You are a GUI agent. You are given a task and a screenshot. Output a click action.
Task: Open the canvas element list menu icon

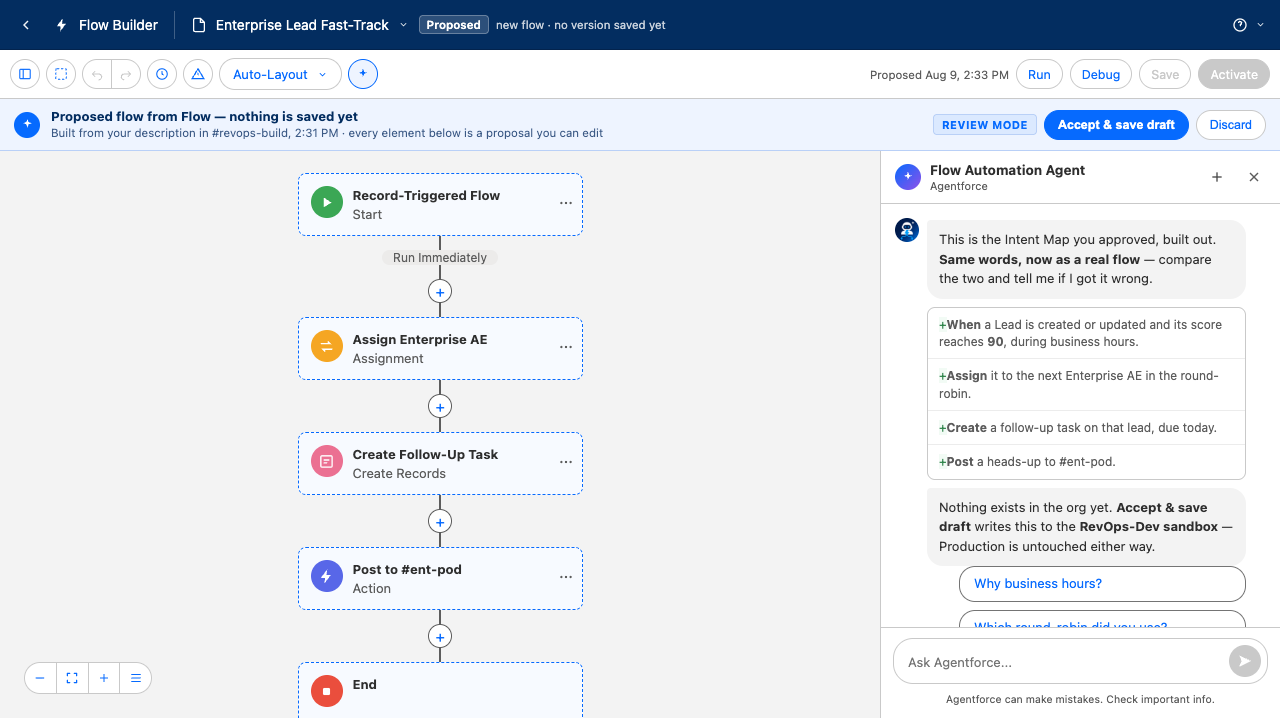point(136,678)
